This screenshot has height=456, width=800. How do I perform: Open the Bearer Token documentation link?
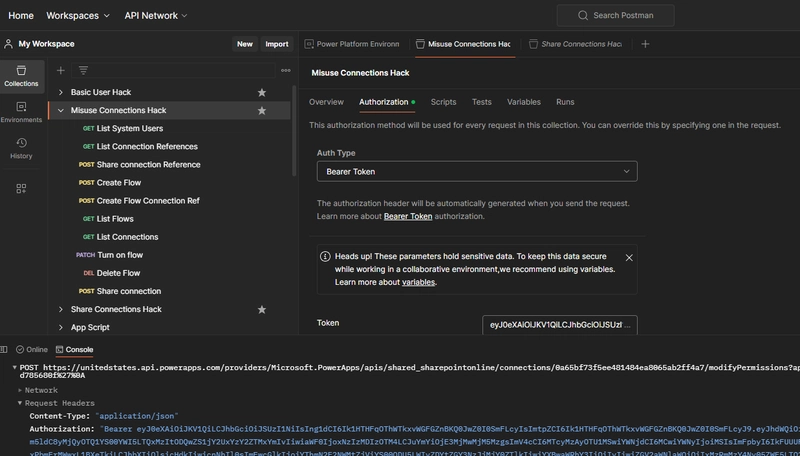pyautogui.click(x=408, y=216)
